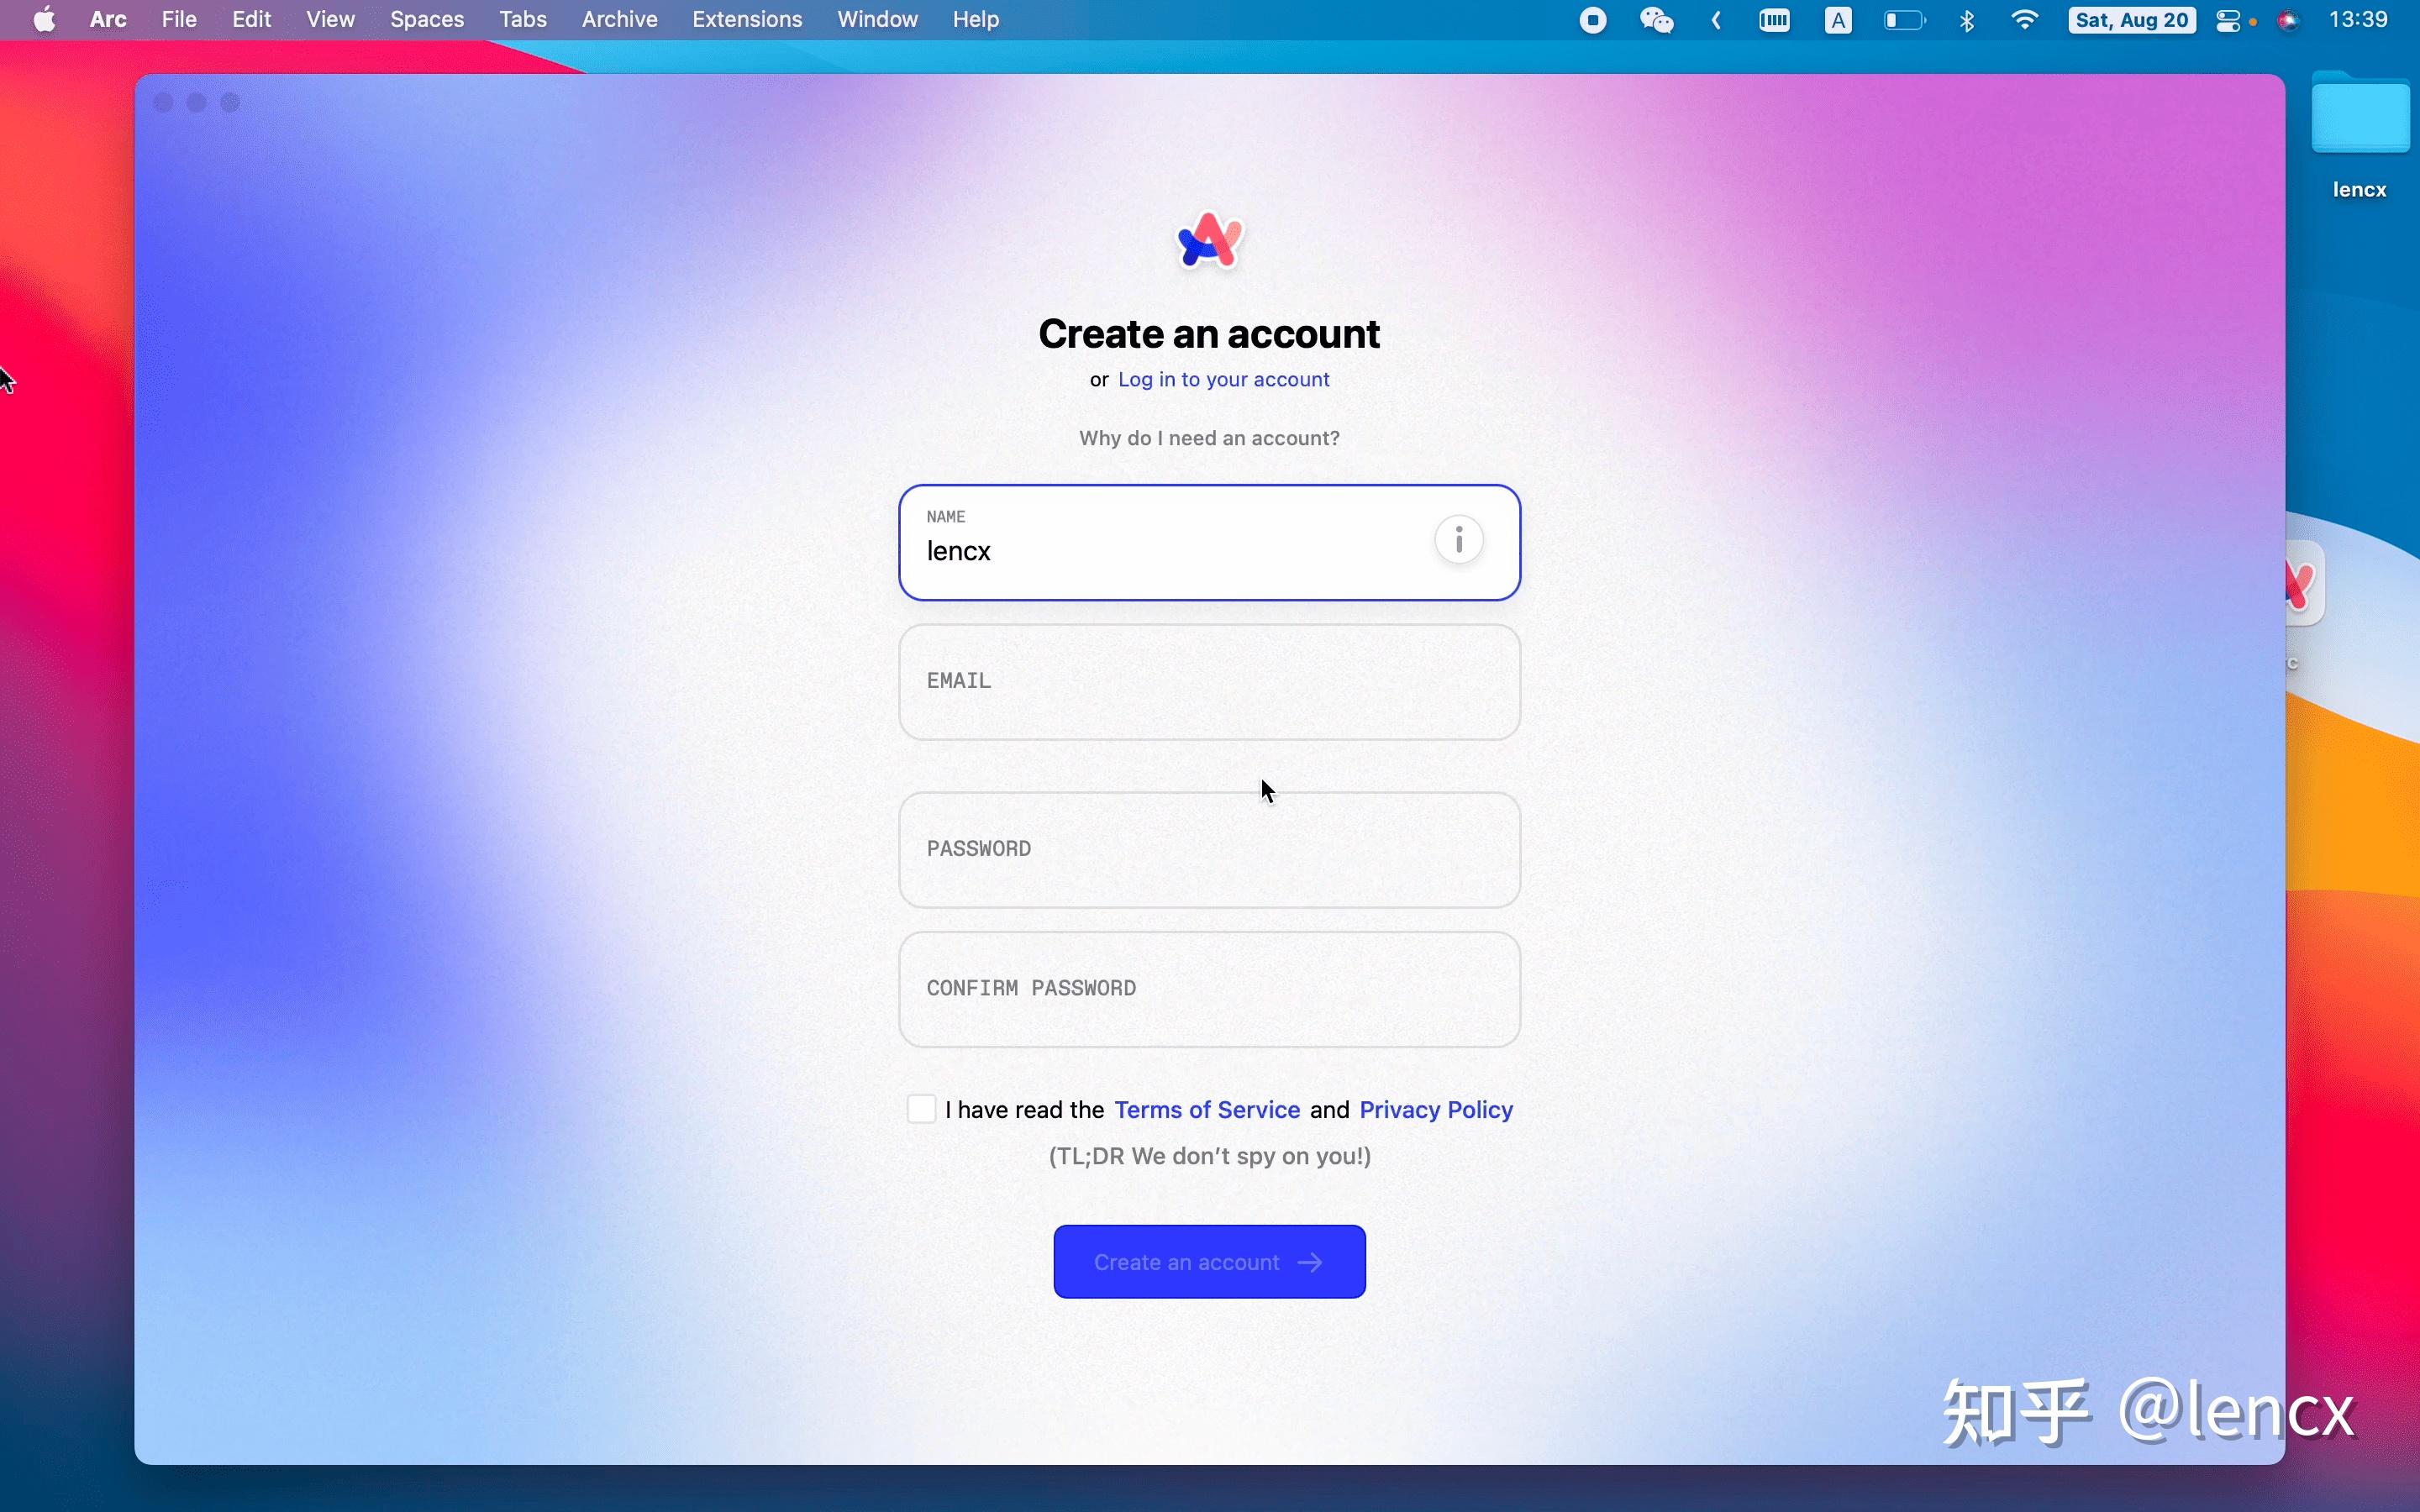This screenshot has width=2420, height=1512.
Task: Click Why do I need an account
Action: click(1209, 438)
